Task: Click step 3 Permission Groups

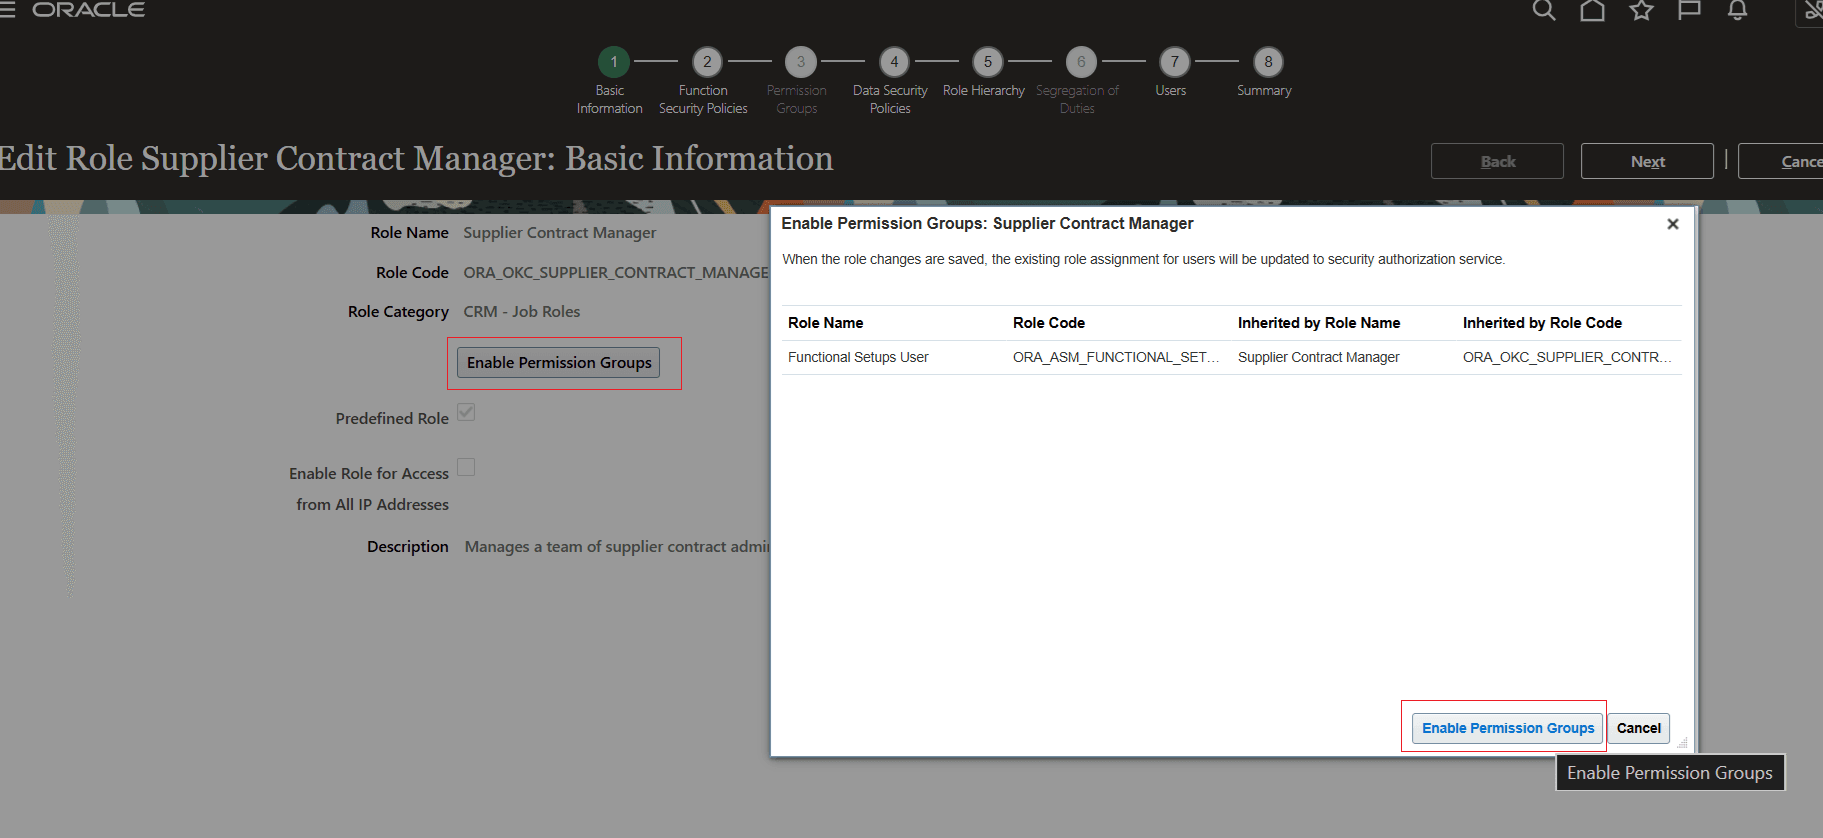Action: 800,62
